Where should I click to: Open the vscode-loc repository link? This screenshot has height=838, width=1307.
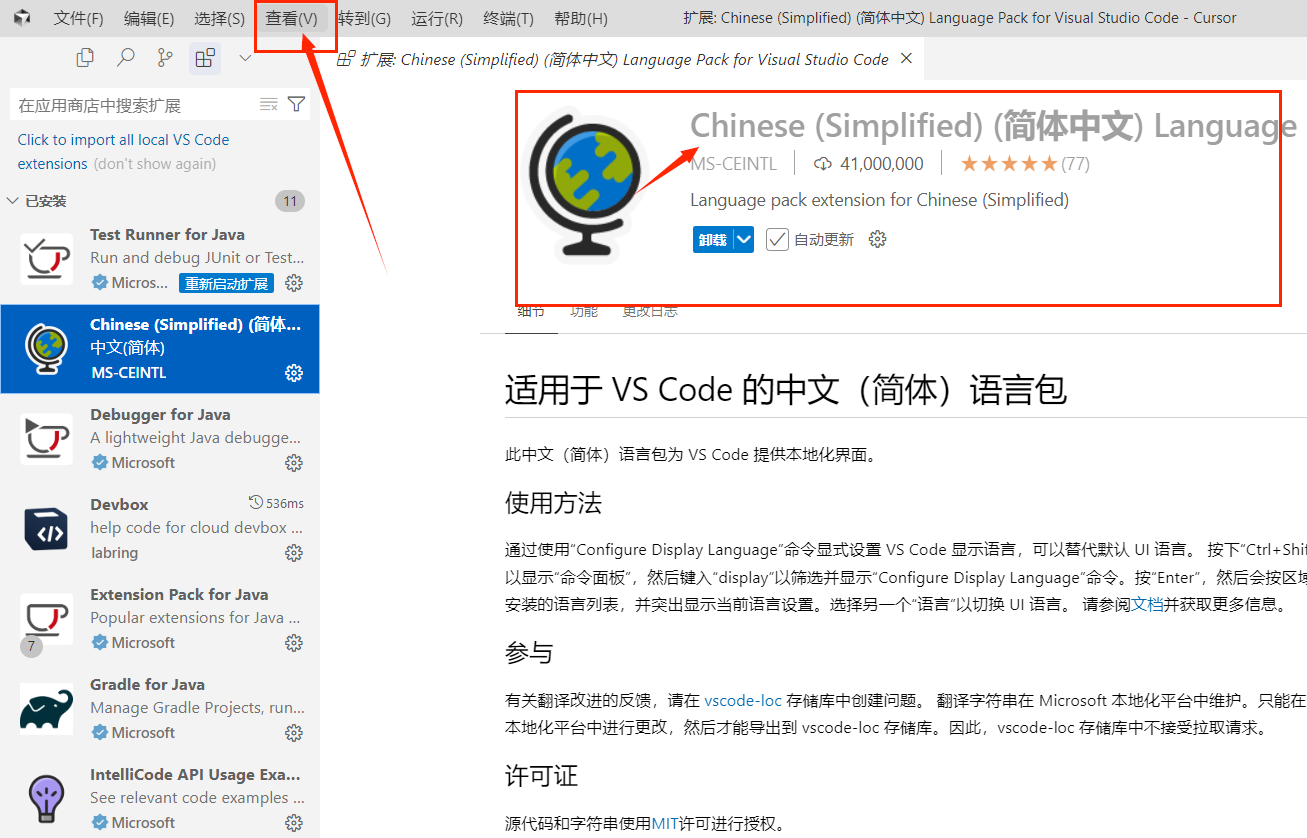(743, 700)
